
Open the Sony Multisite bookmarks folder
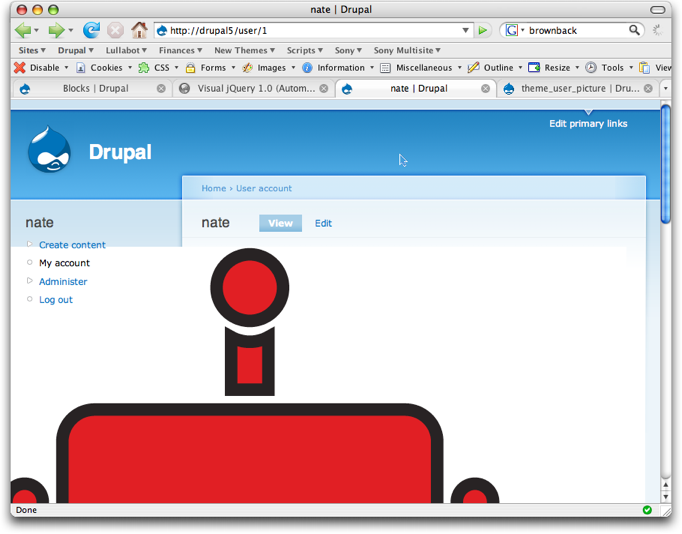[407, 50]
